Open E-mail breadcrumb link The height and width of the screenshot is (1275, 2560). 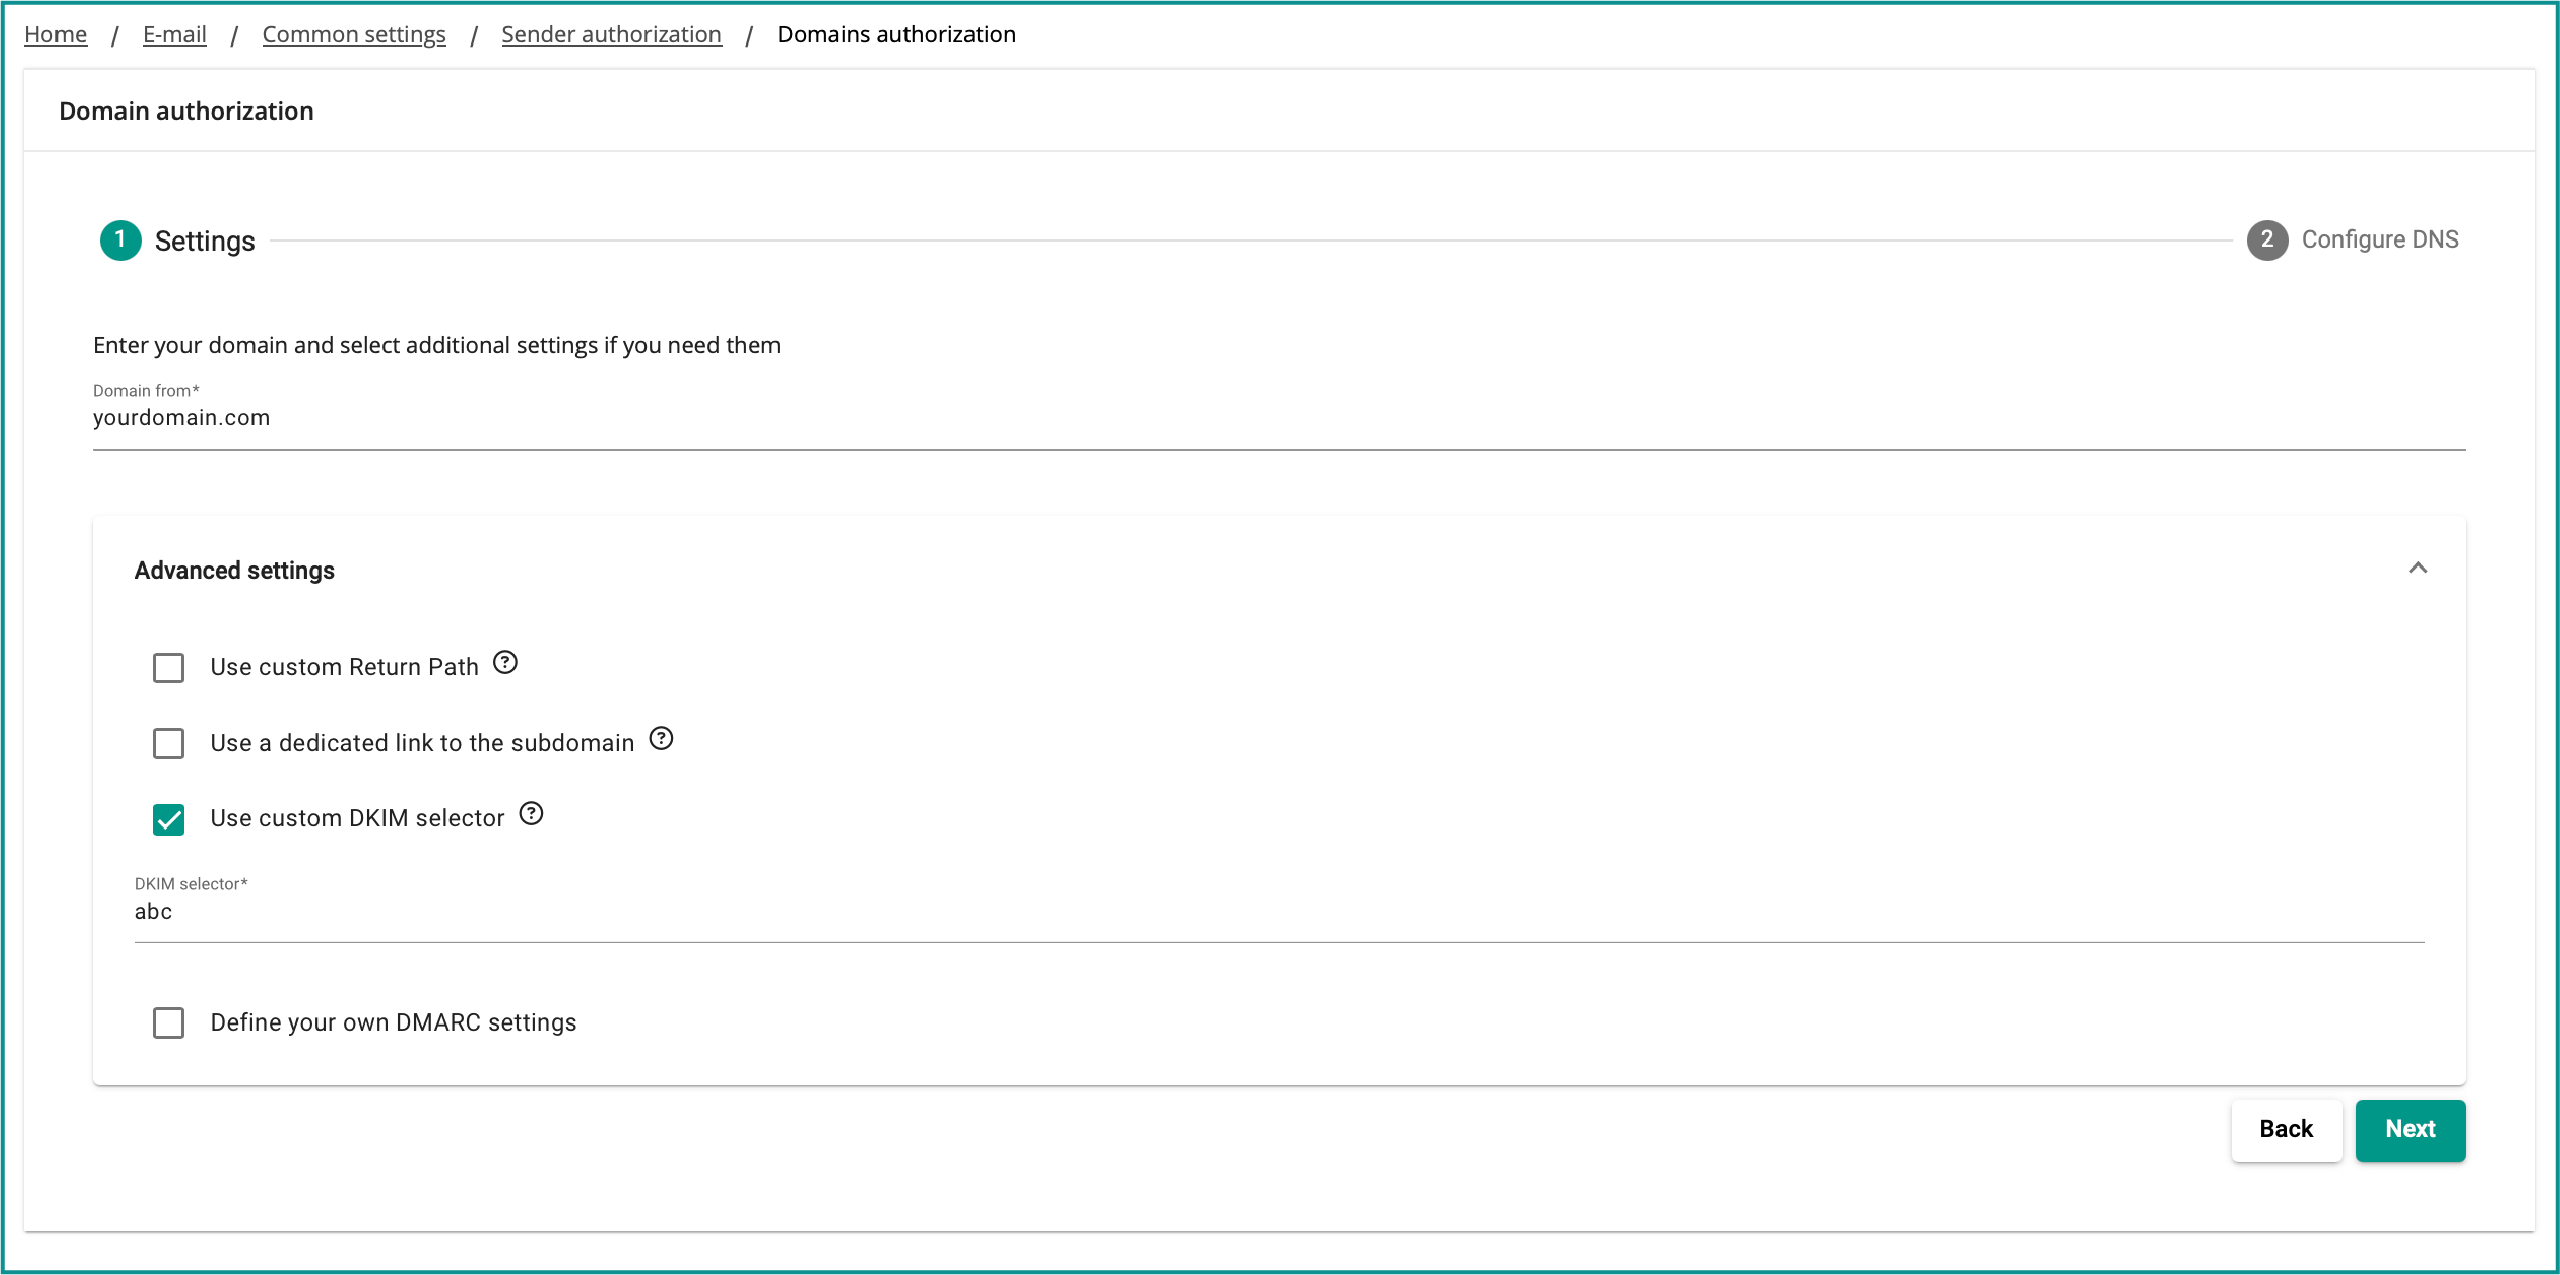pos(175,34)
